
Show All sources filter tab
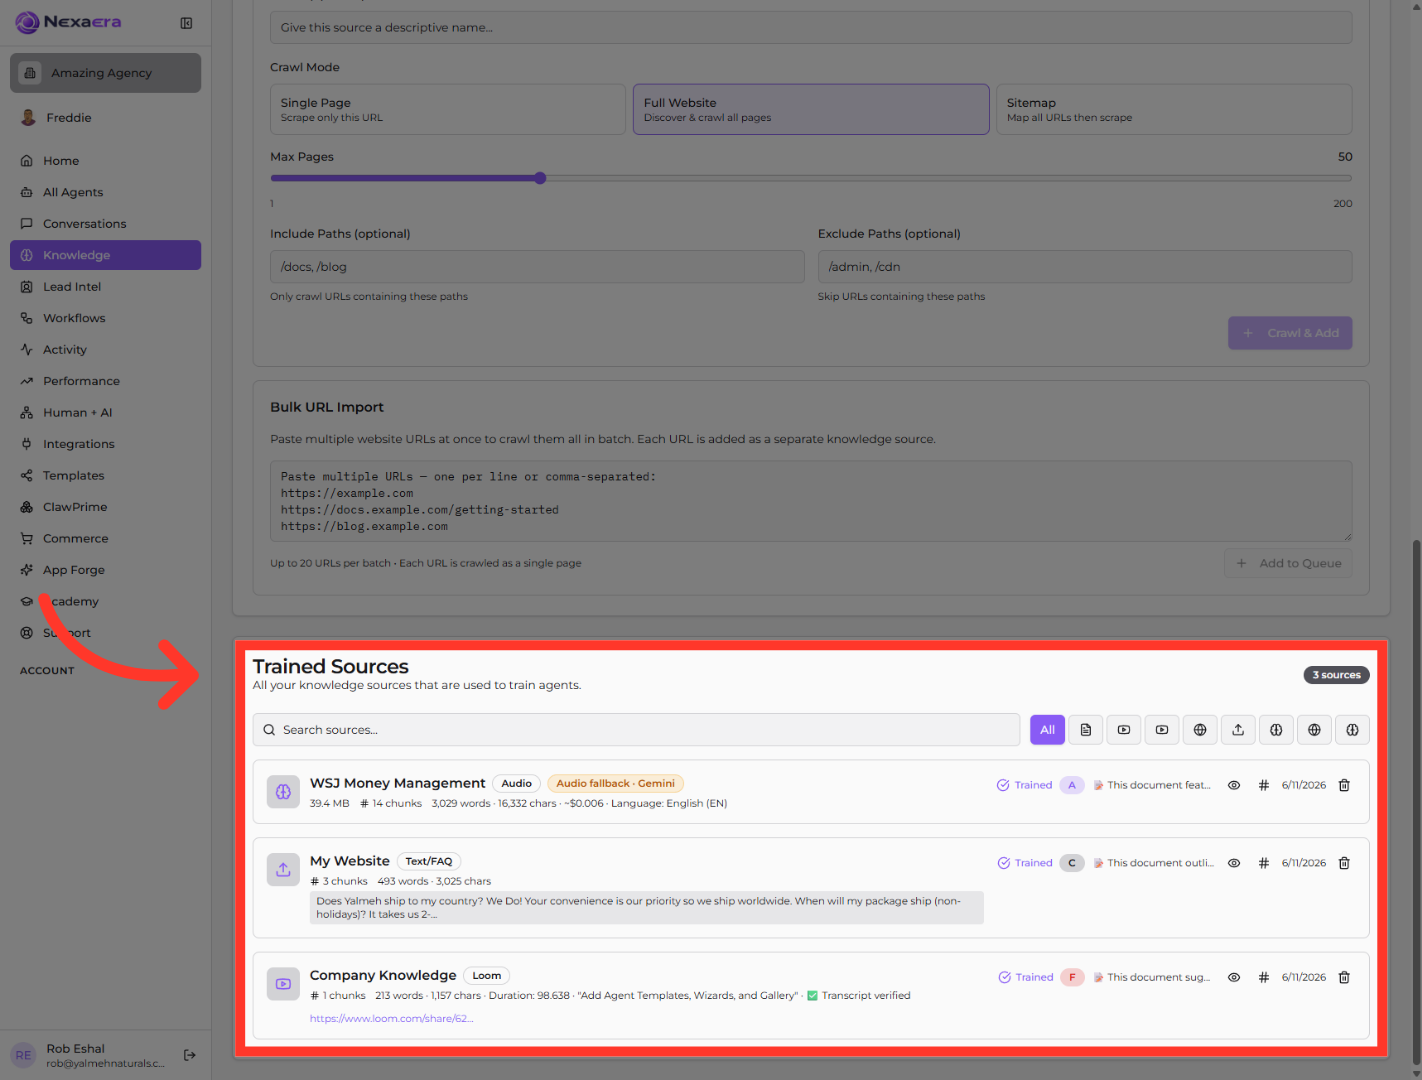coord(1047,730)
